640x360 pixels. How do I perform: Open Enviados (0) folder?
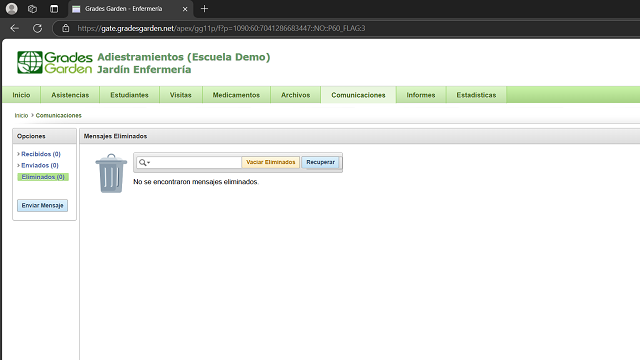(40, 165)
